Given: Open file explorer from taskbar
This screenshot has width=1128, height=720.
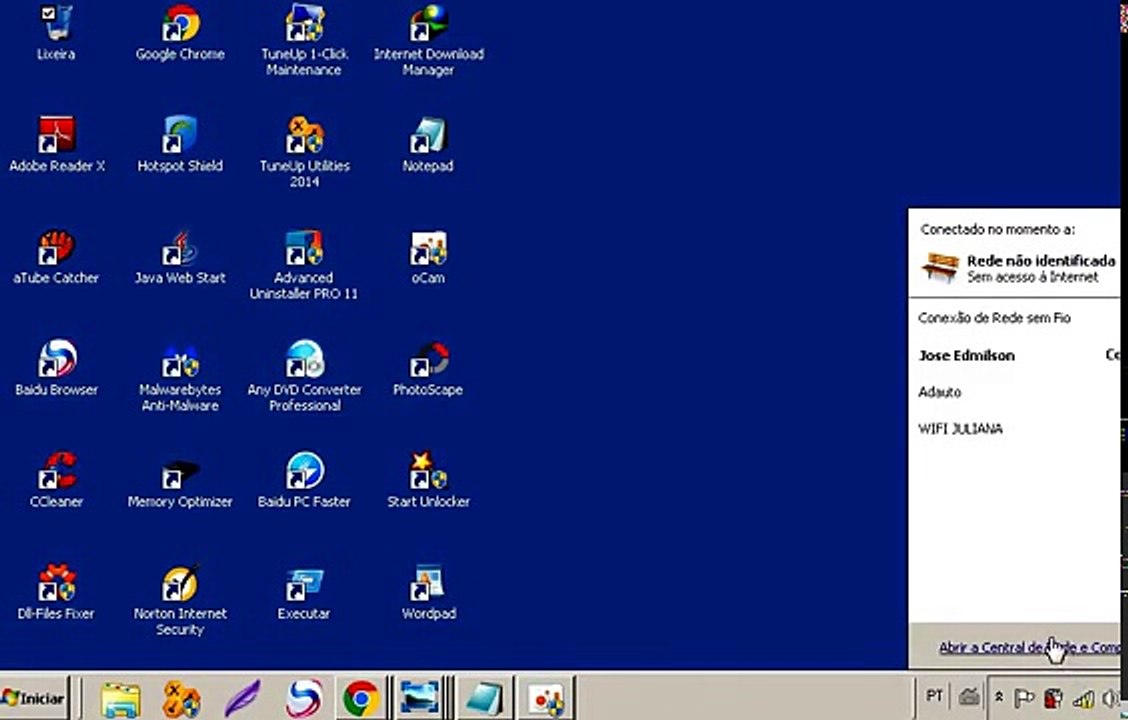Looking at the screenshot, I should pyautogui.click(x=120, y=698).
